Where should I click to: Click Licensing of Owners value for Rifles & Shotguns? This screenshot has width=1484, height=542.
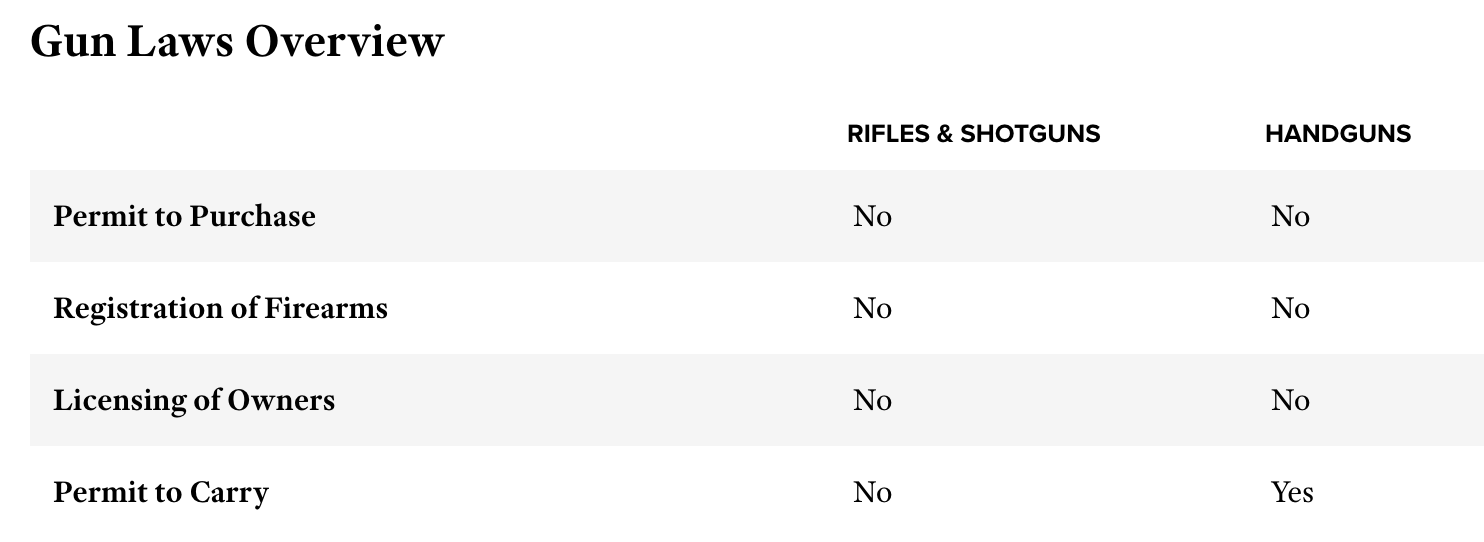(872, 400)
